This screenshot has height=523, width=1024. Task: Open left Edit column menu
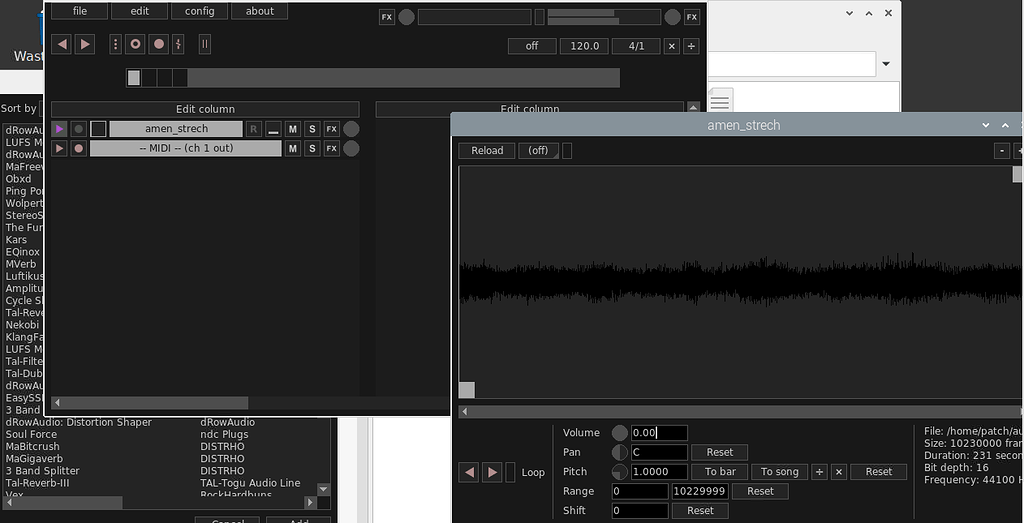click(x=205, y=109)
